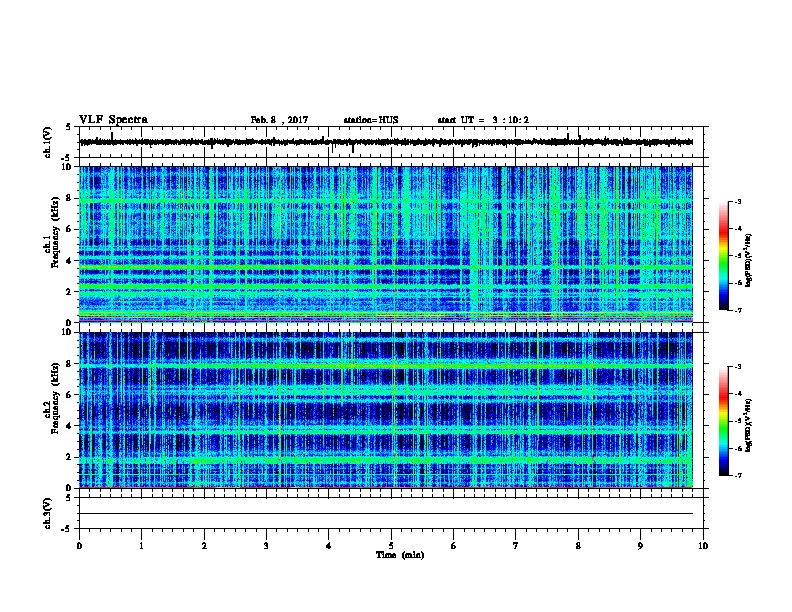The width and height of the screenshot is (792, 612).
Task: Click time axis tick label "4"
Action: click(x=329, y=546)
